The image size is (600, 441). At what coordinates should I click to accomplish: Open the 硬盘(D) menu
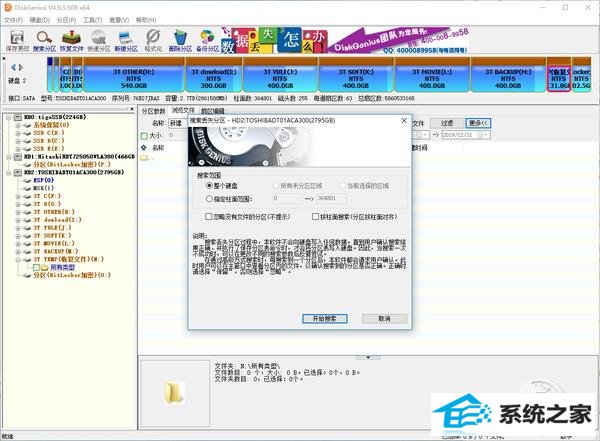[x=40, y=20]
